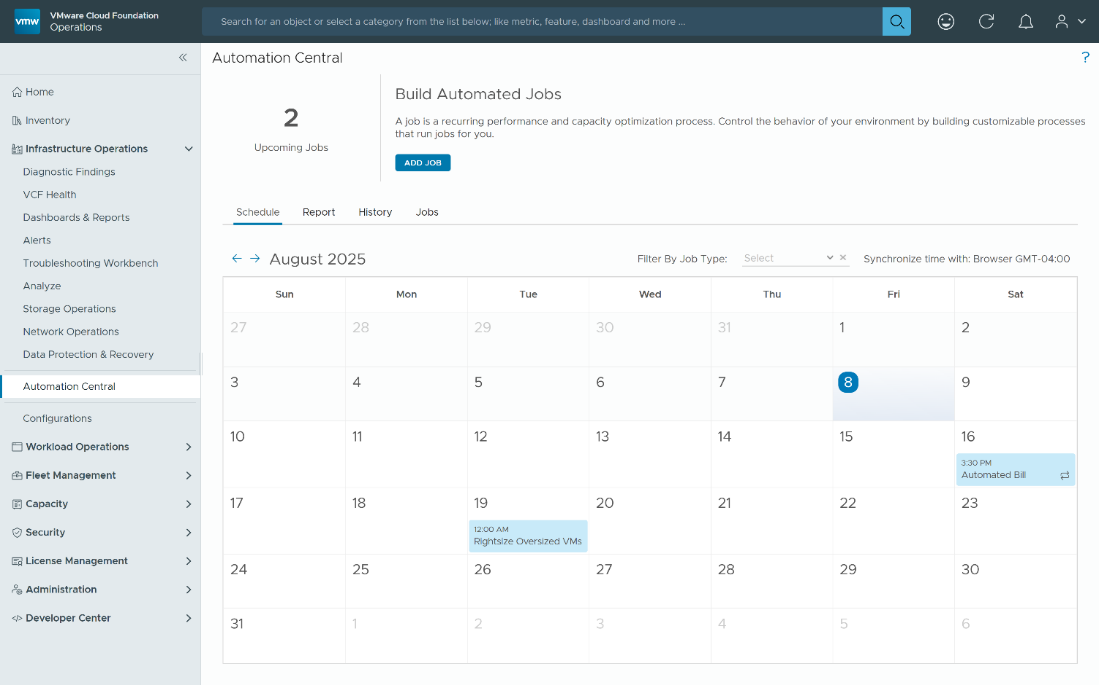
Task: Open the Filter By Job Type dropdown
Action: click(788, 258)
